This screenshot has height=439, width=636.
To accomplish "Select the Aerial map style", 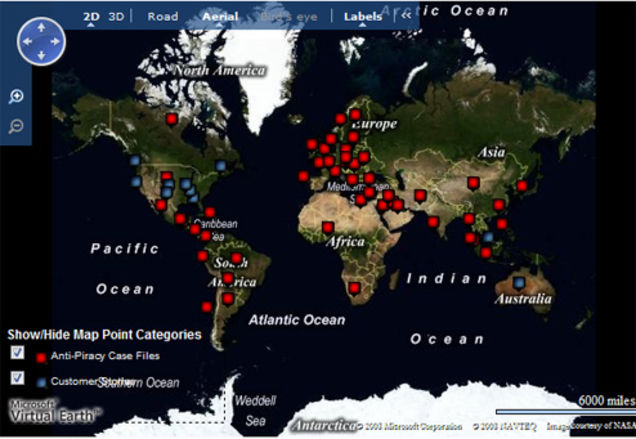I will 220,17.
